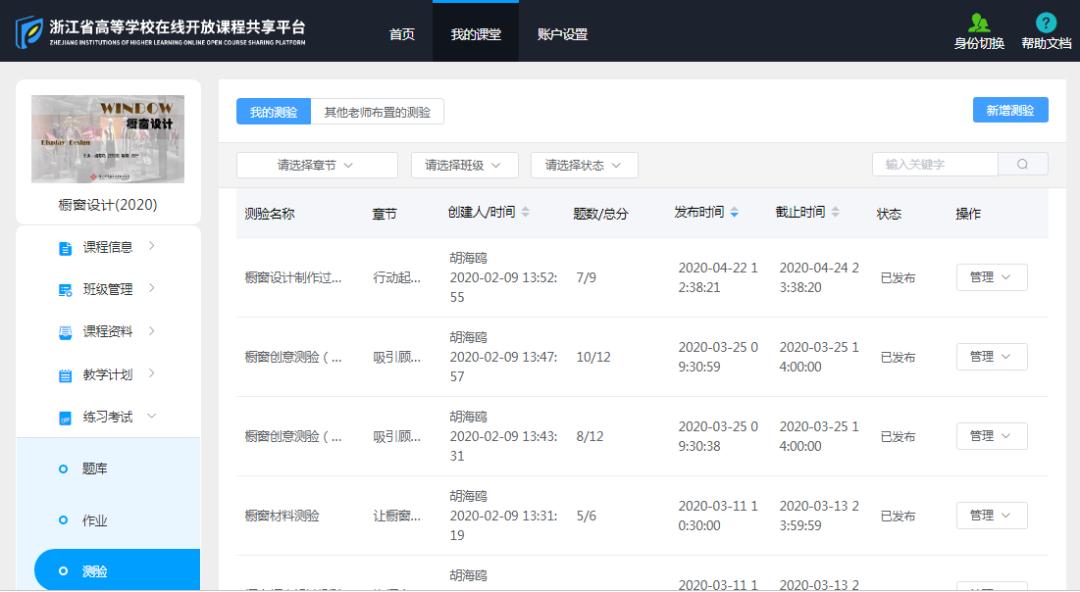
Task: Open 管理 menu for 橱窗材料测验
Action: (x=991, y=516)
